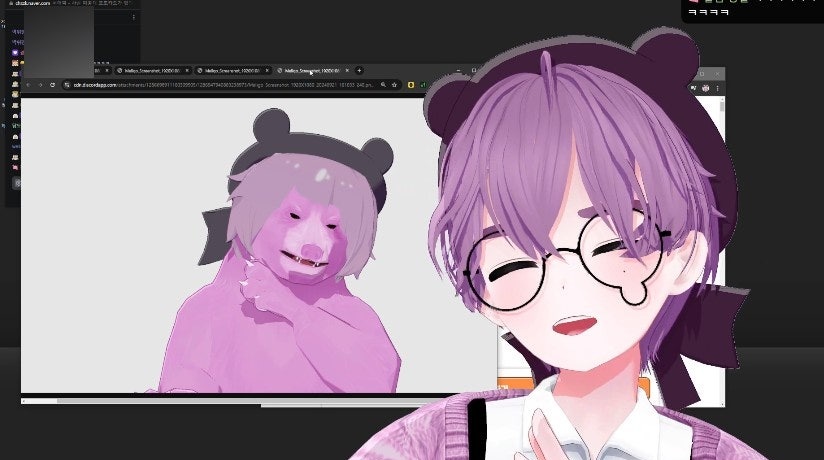Open the gear settings icon in the left sidebar
This screenshot has width=824, height=460.
(16, 183)
